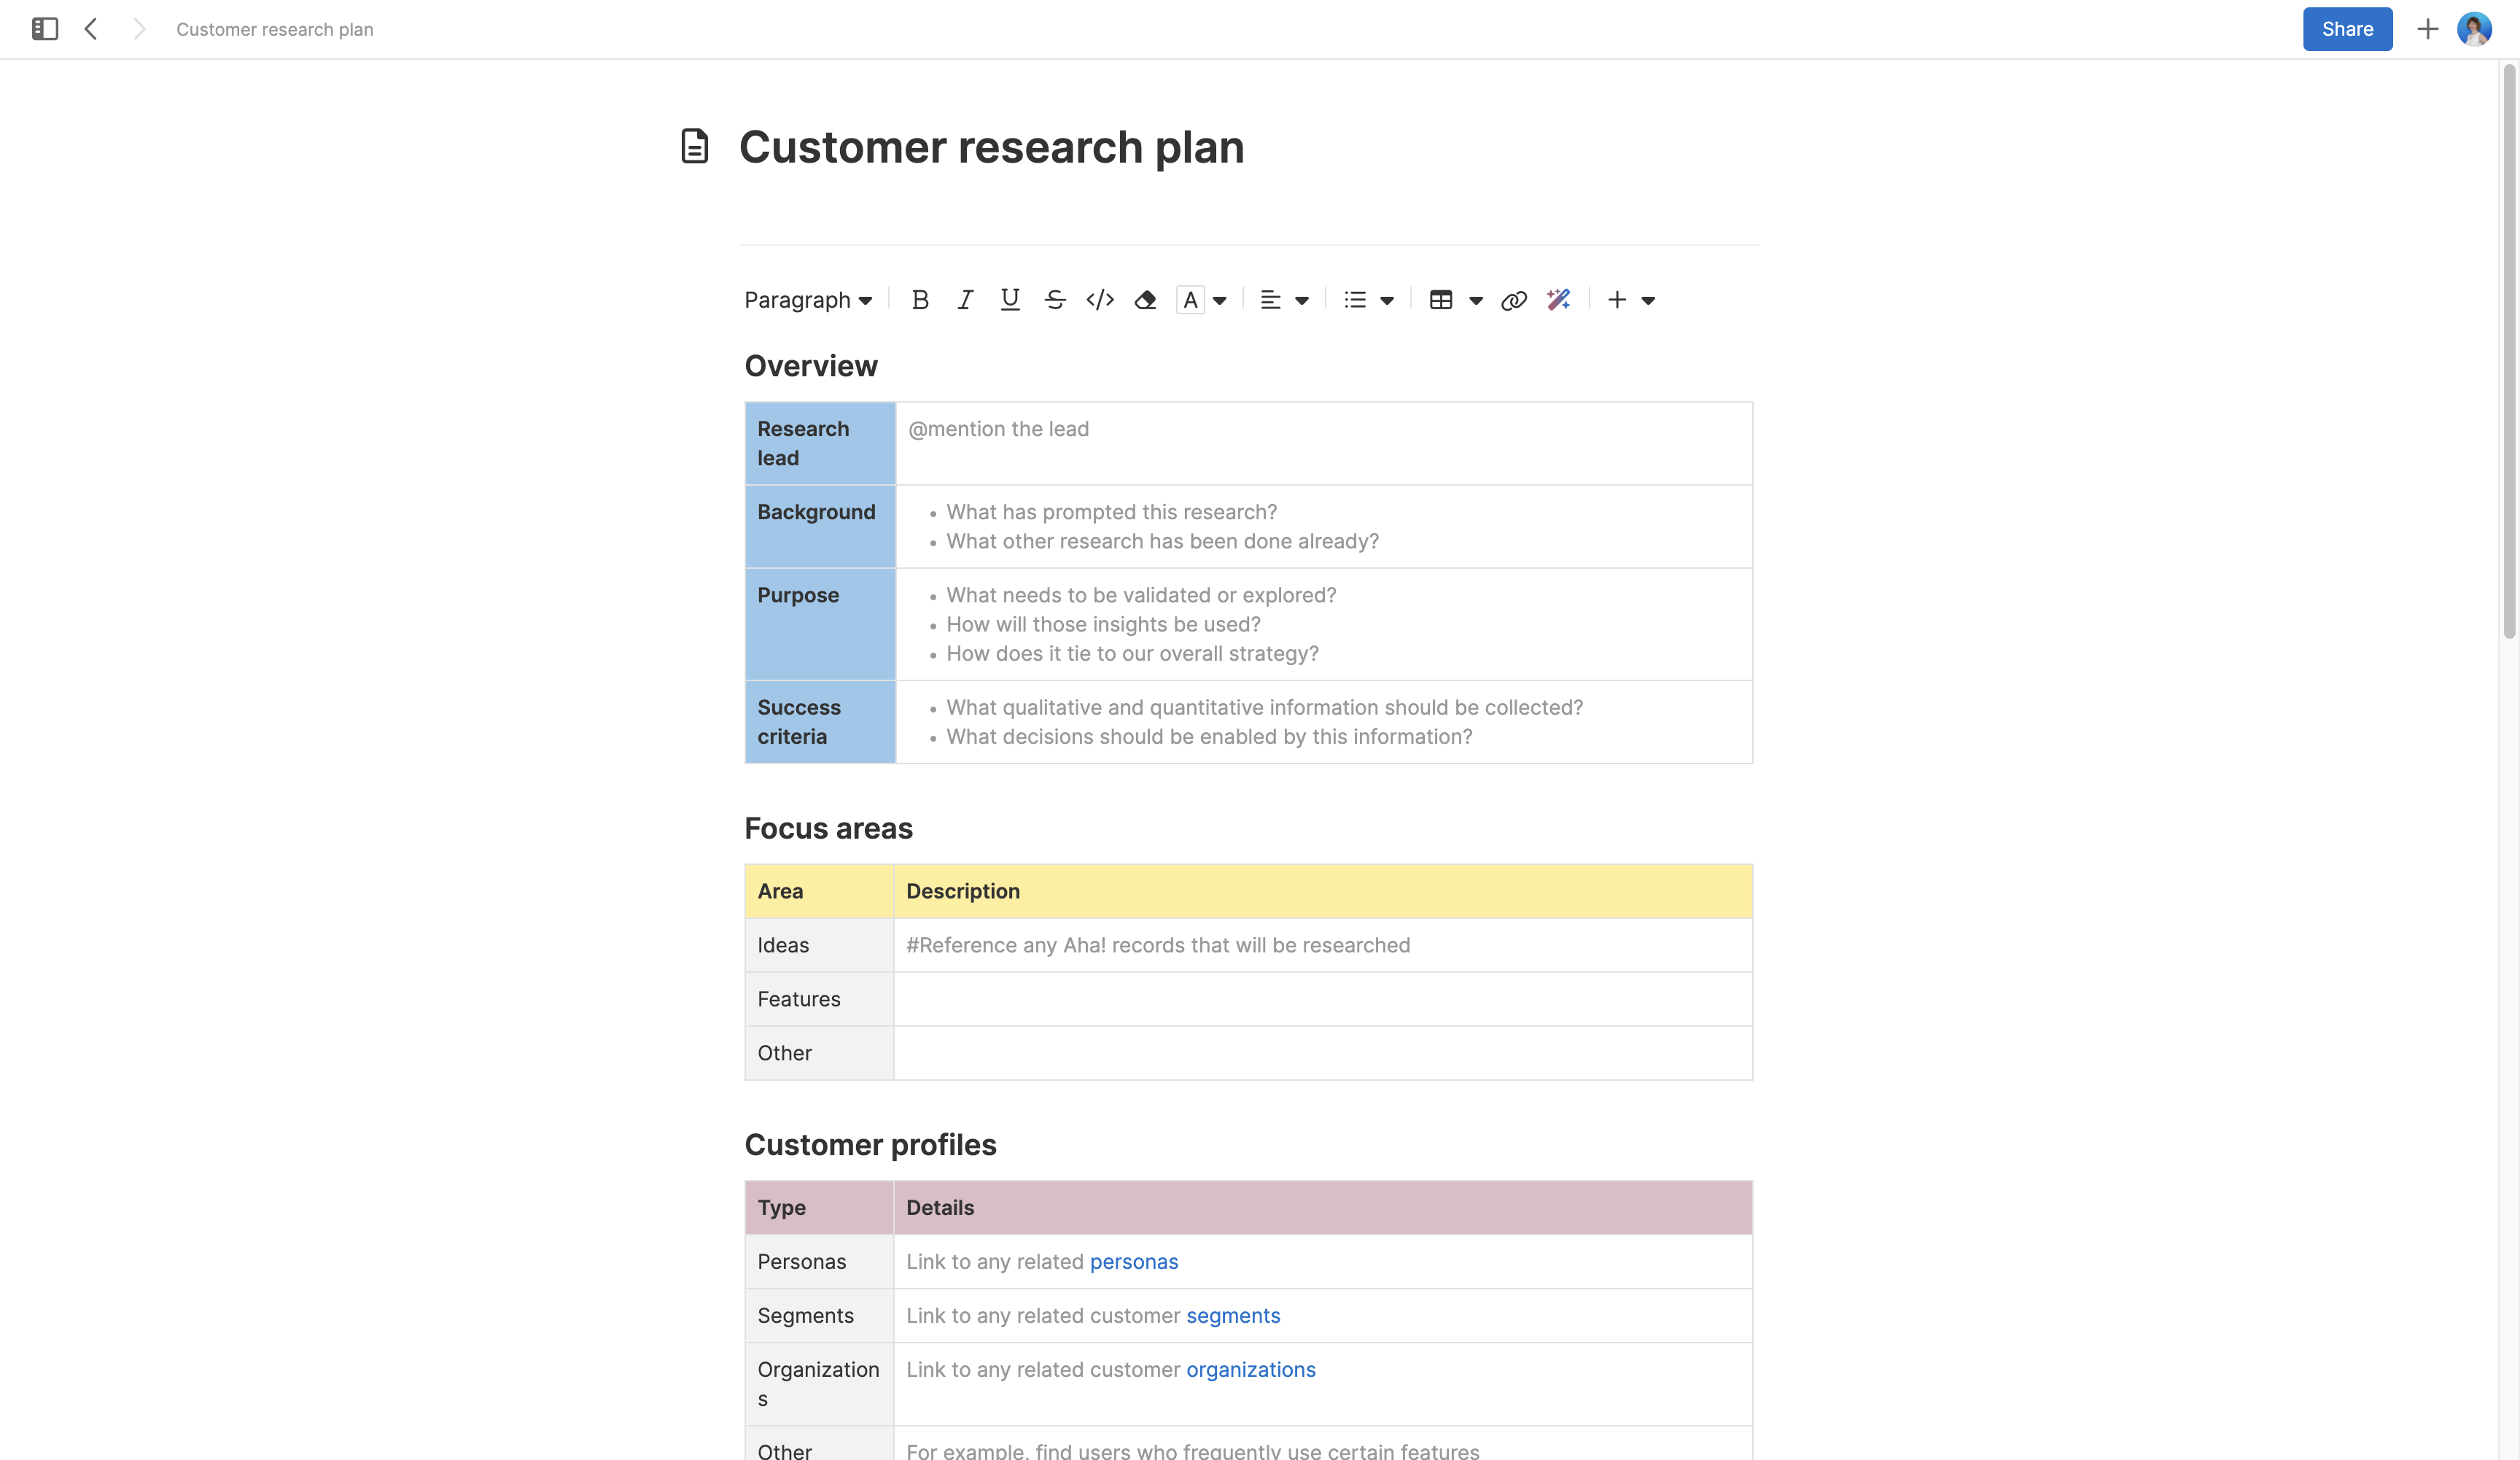Viewport: 2520px width, 1460px height.
Task: Navigate back using the back arrow
Action: [x=91, y=29]
